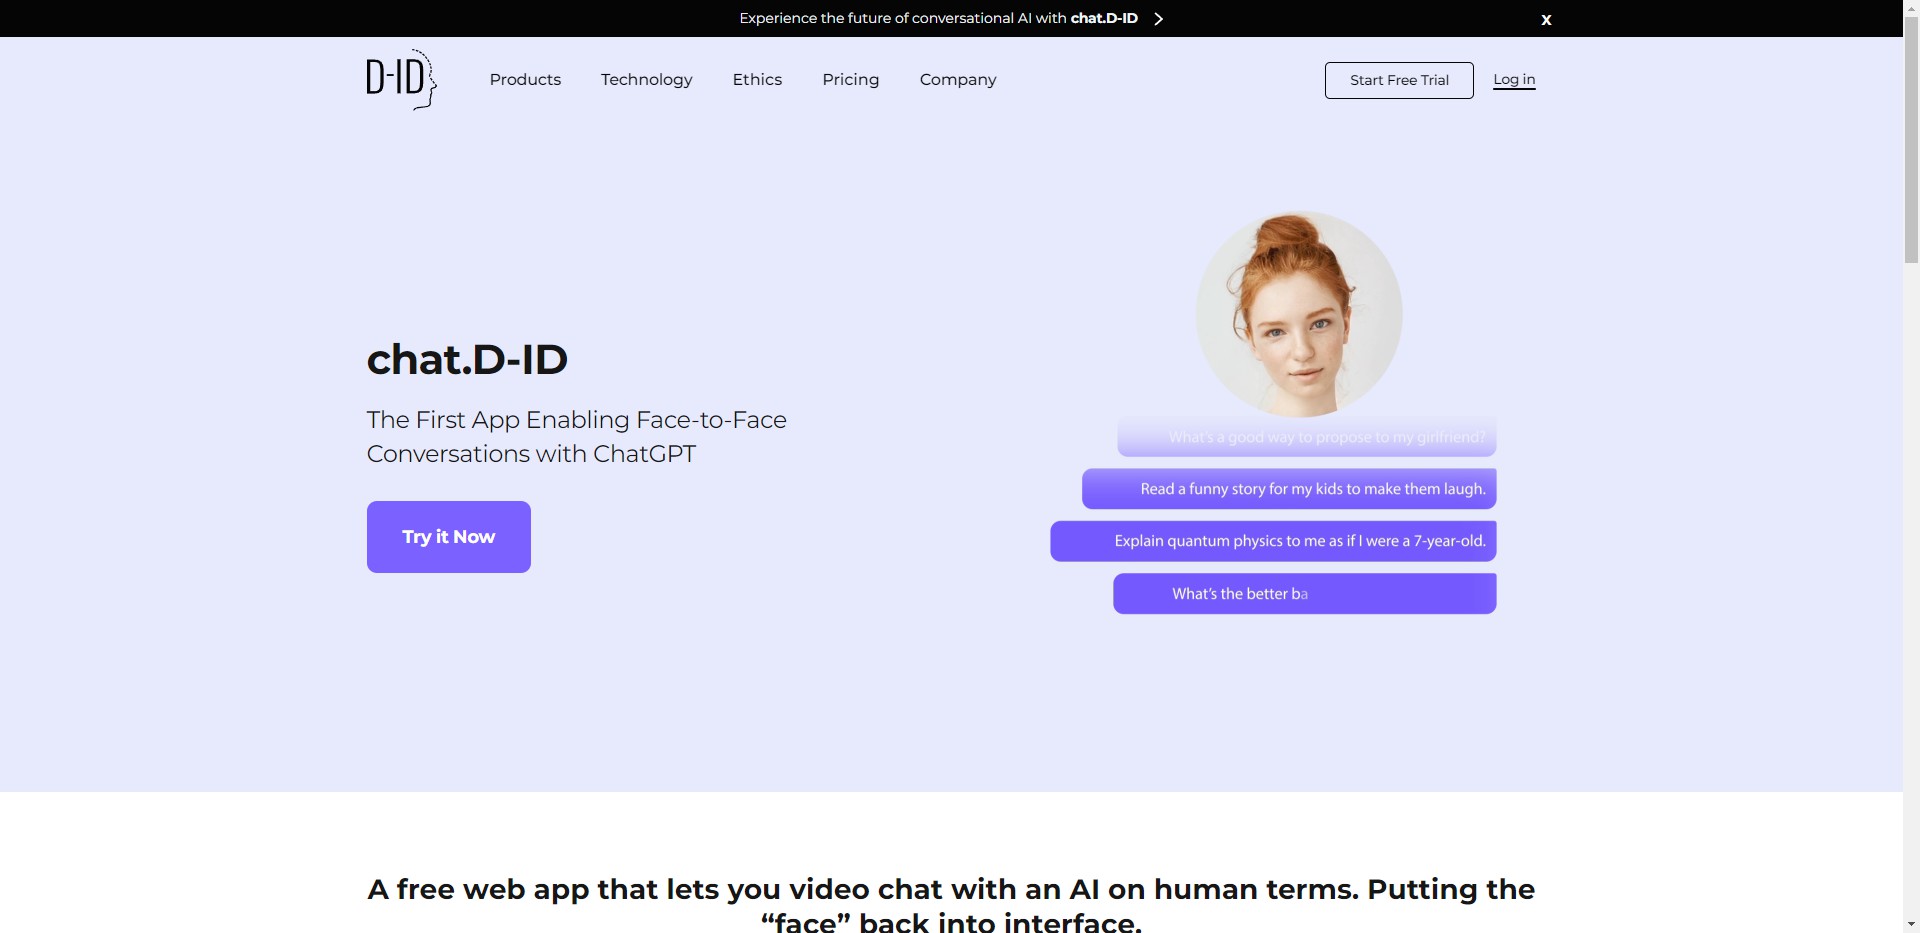Open the Technology menu
The height and width of the screenshot is (933, 1920).
[x=646, y=80]
